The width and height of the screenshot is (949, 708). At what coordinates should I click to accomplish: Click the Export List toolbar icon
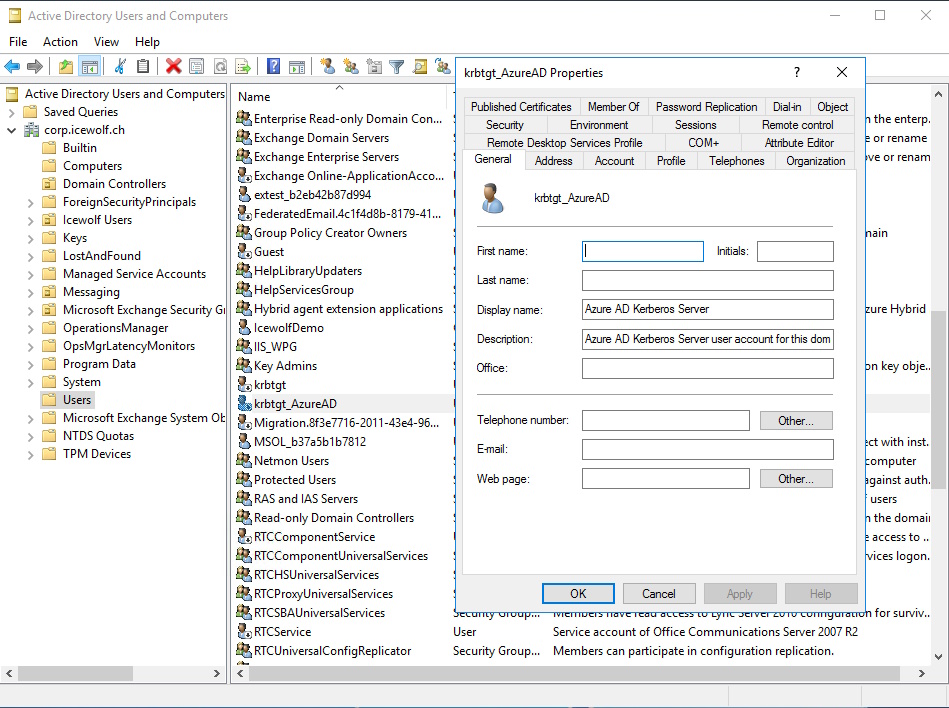click(x=243, y=66)
